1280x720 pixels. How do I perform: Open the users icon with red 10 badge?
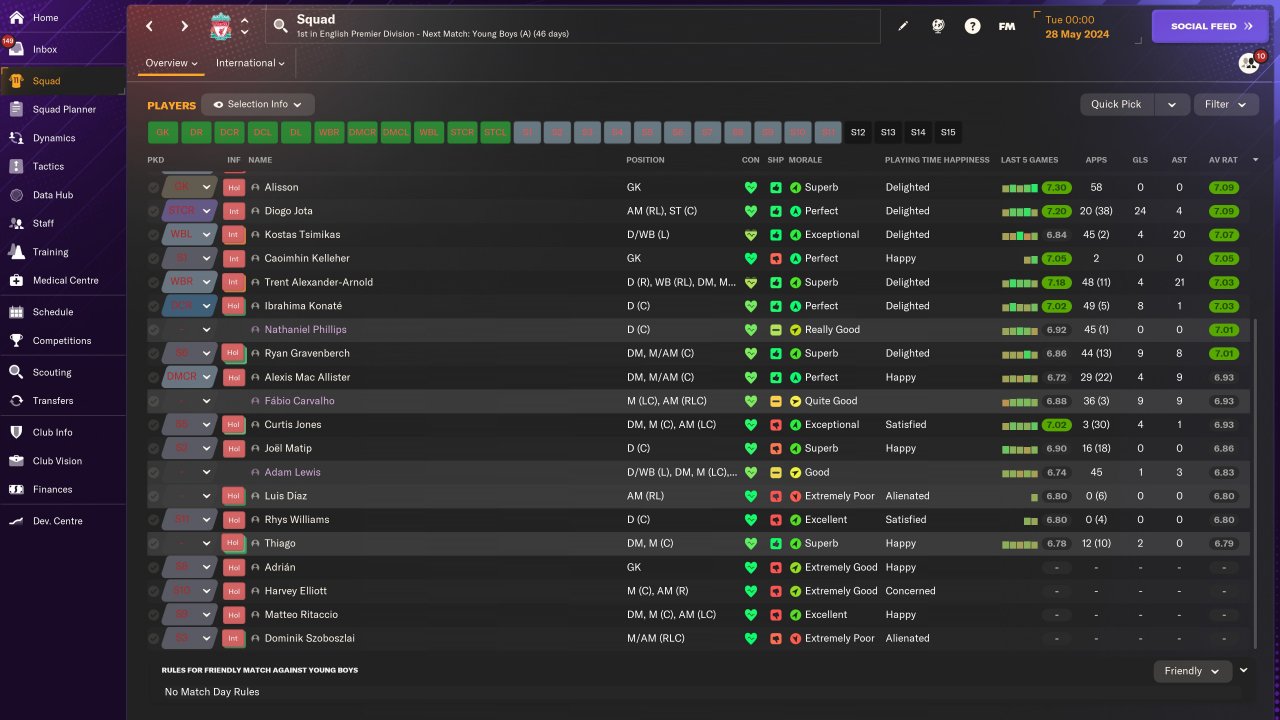tap(1249, 62)
